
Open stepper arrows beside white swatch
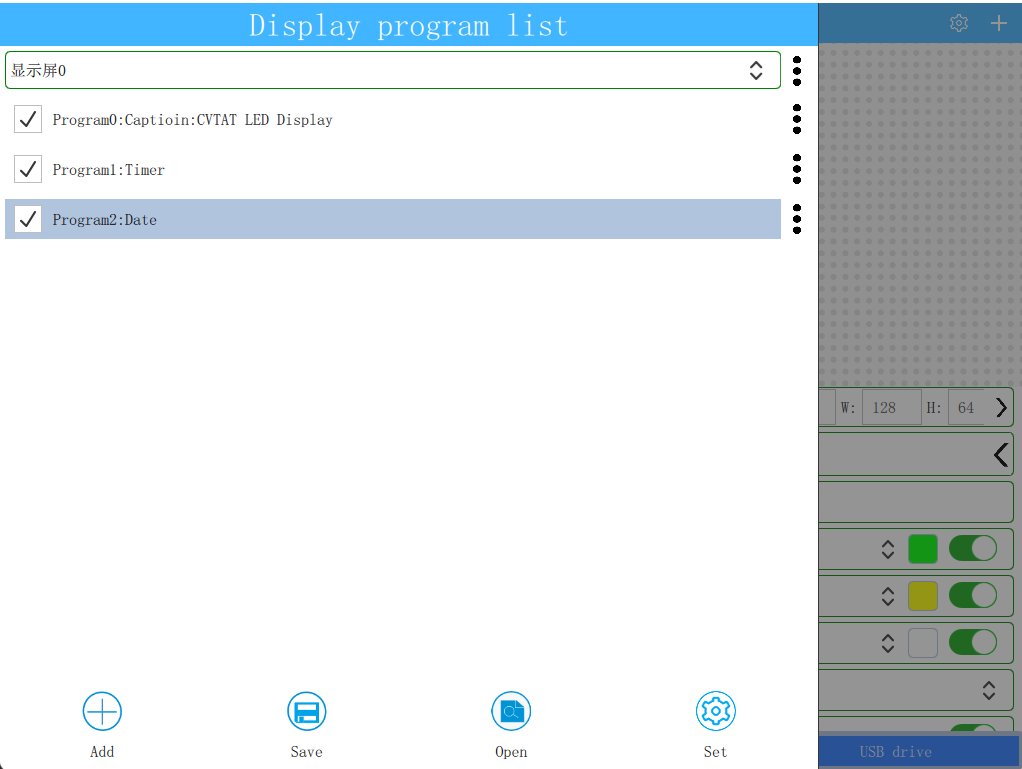(x=888, y=643)
